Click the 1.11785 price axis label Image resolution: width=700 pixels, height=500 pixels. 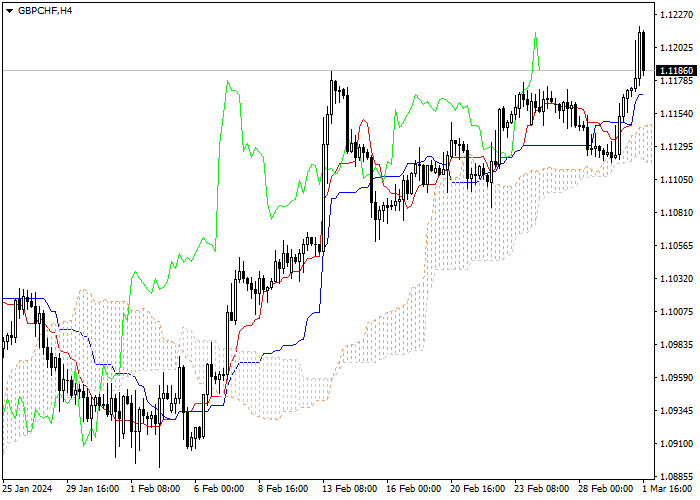(676, 81)
